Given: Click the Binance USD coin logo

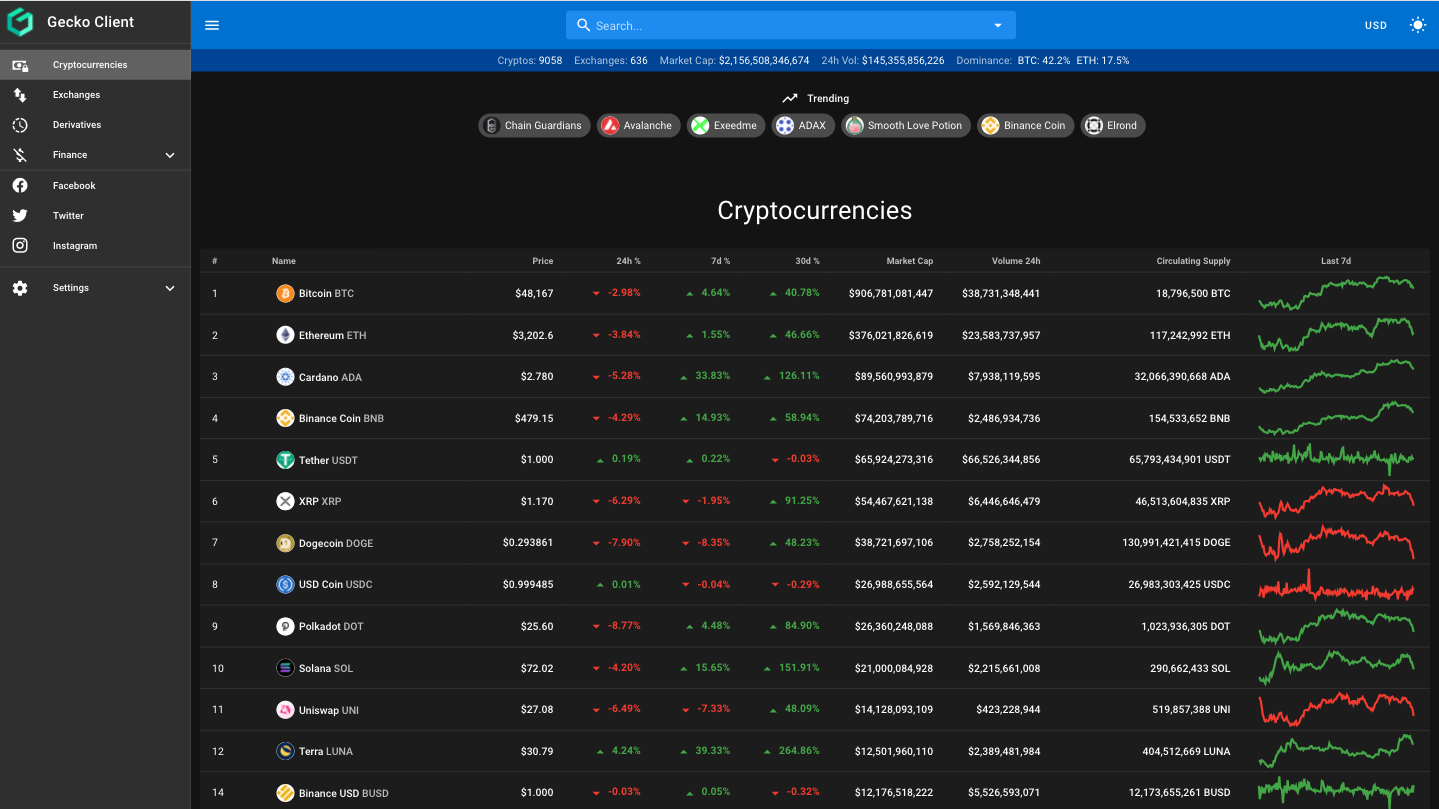Looking at the screenshot, I should (285, 793).
